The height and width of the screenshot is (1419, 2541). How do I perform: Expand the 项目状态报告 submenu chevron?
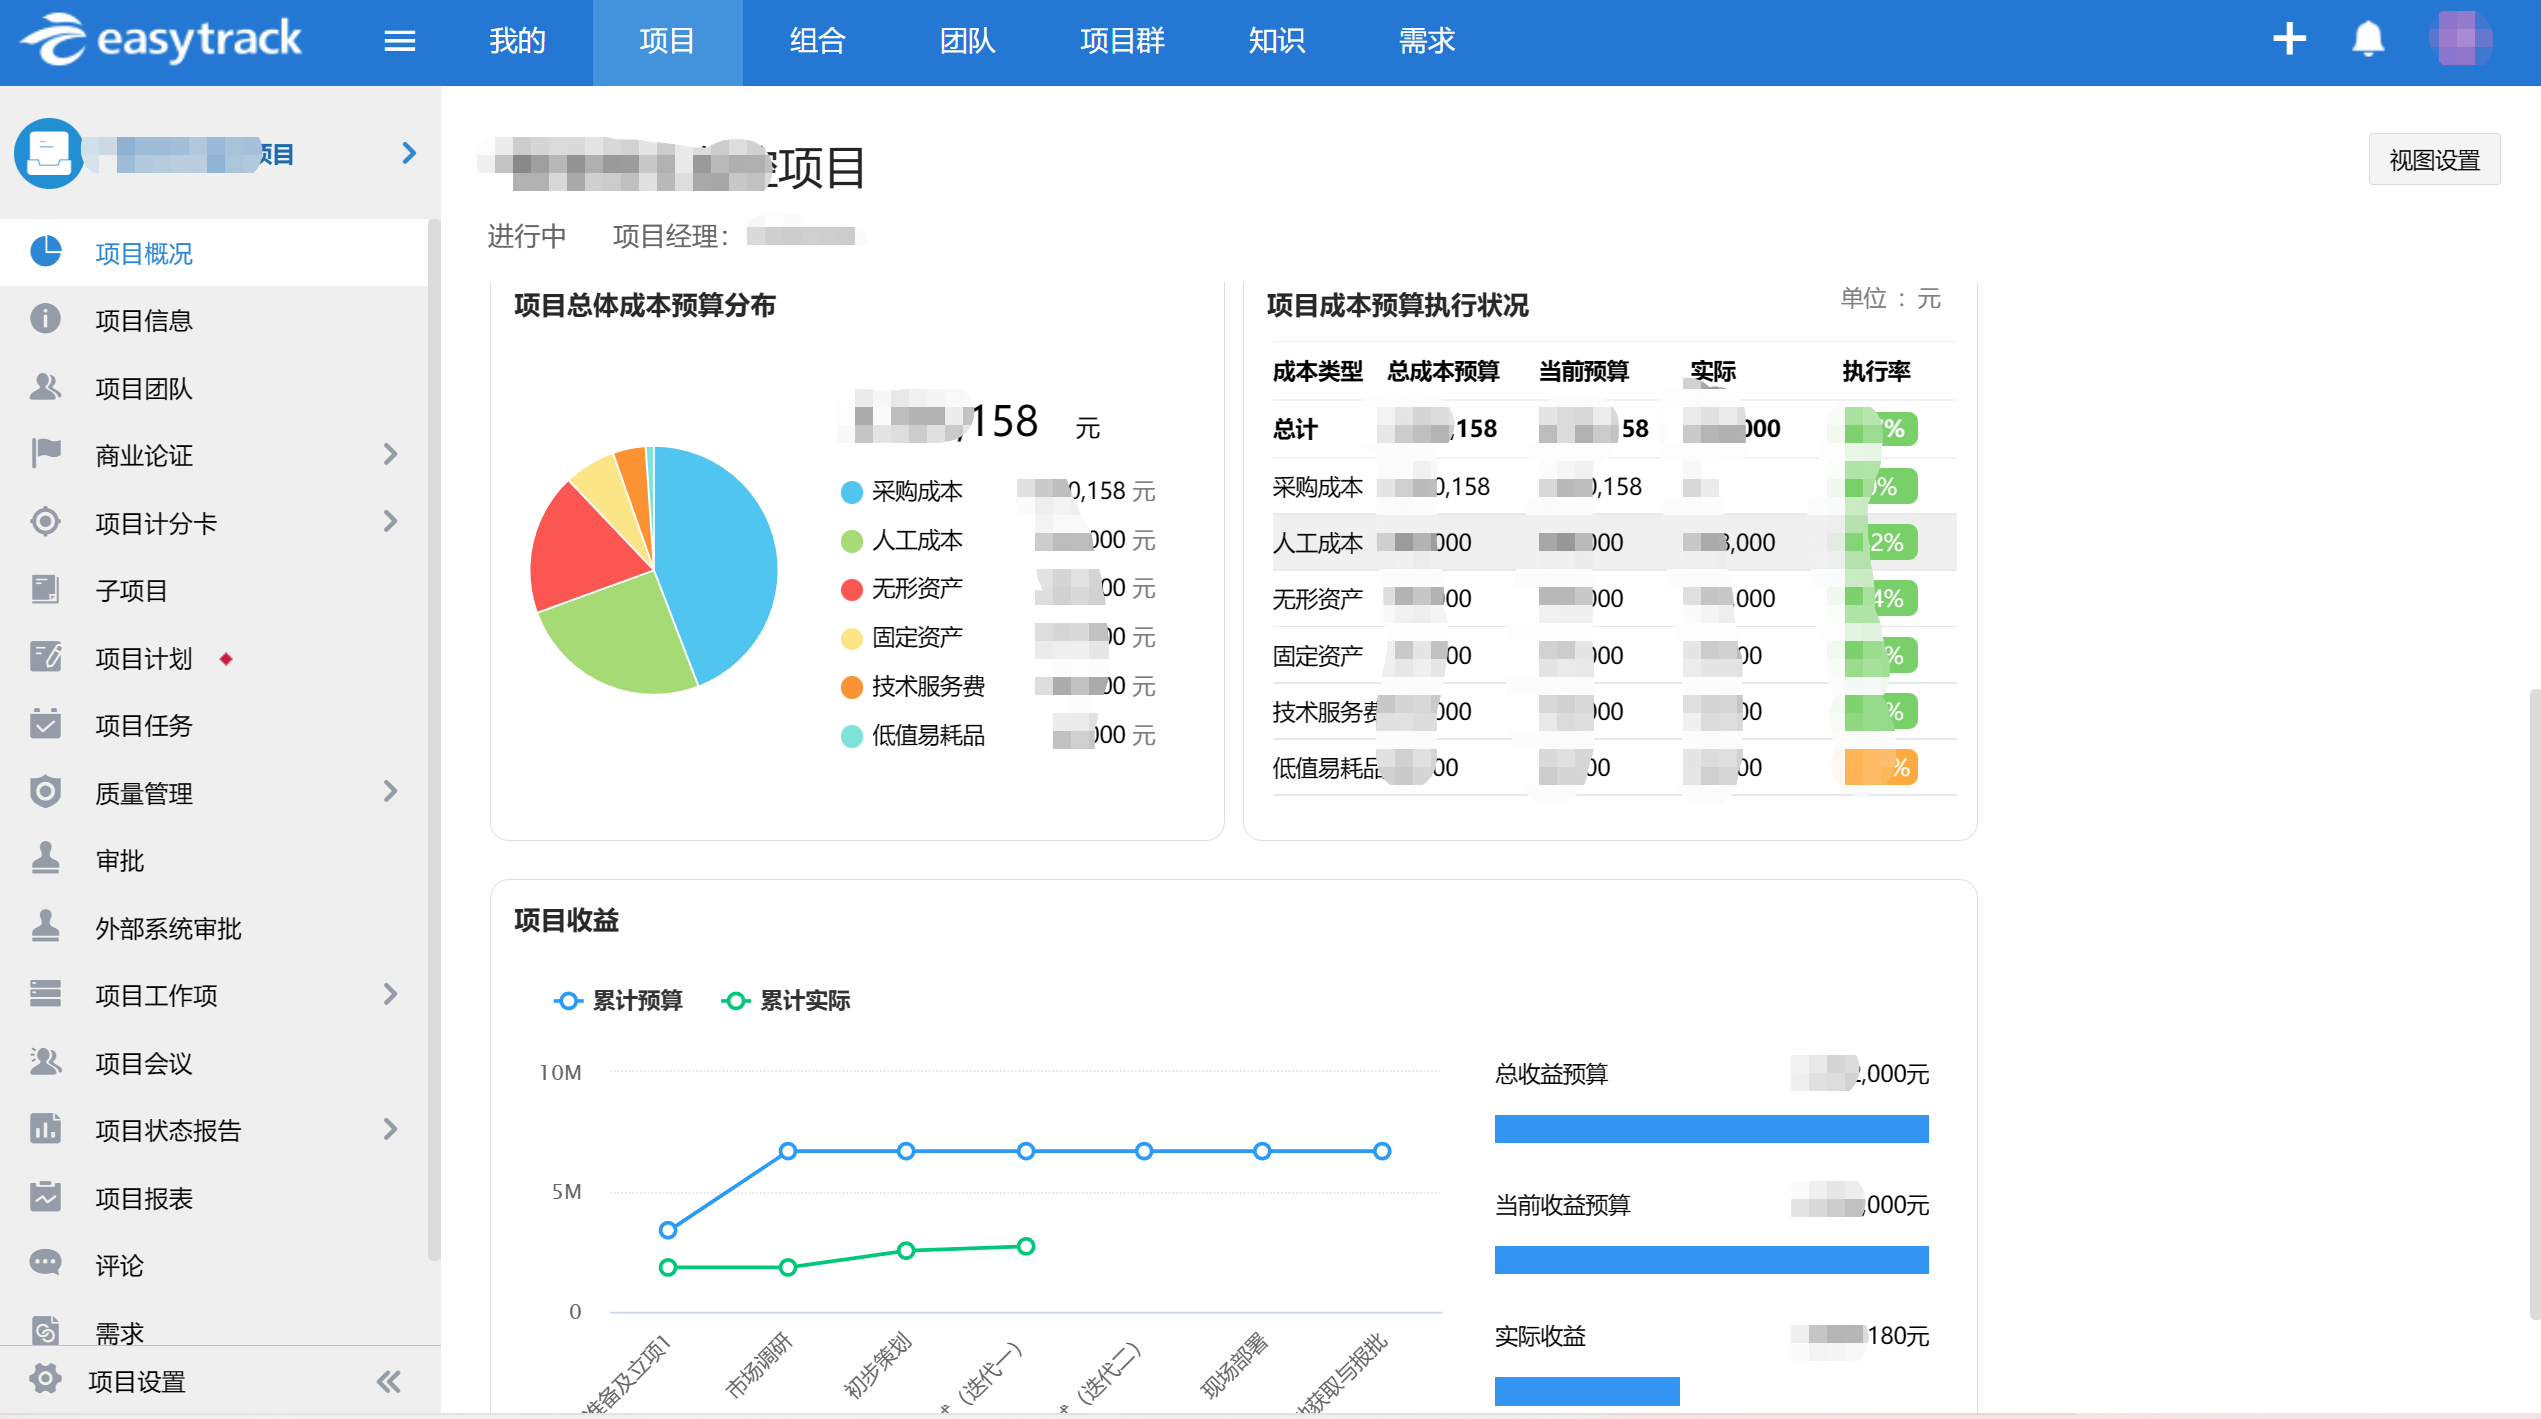(x=390, y=1129)
